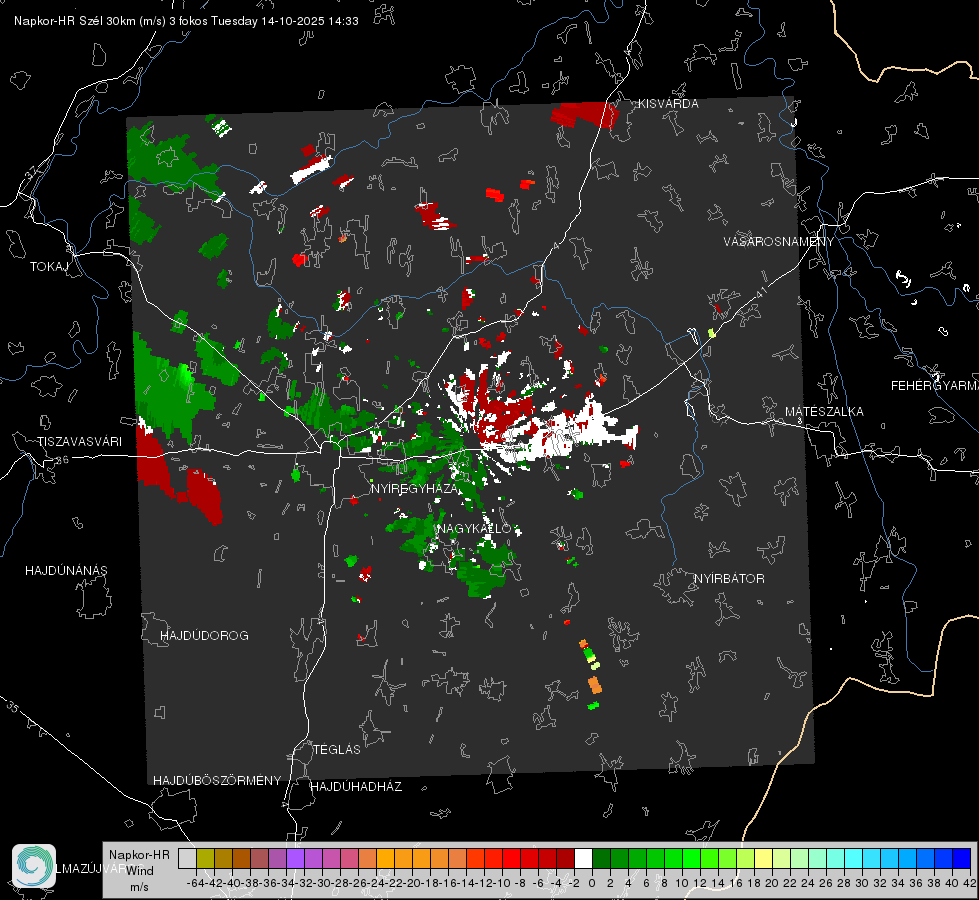
Task: Click the HAJDÚBÖSZÖRMÉNY label
Action: pyautogui.click(x=217, y=781)
